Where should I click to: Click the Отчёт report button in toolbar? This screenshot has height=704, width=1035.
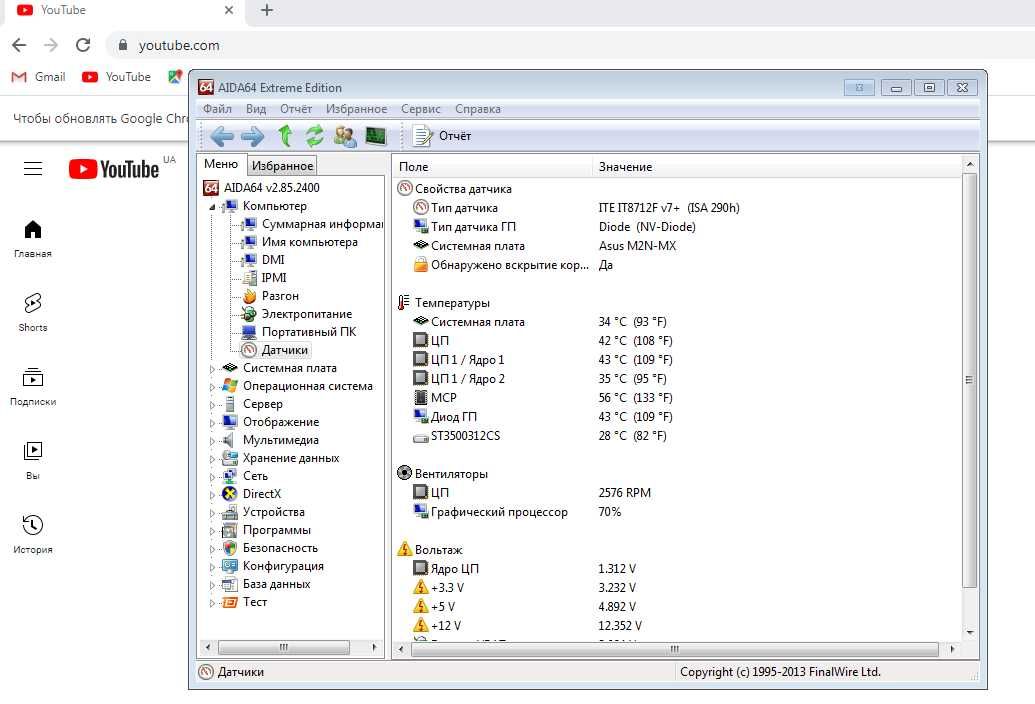click(442, 136)
